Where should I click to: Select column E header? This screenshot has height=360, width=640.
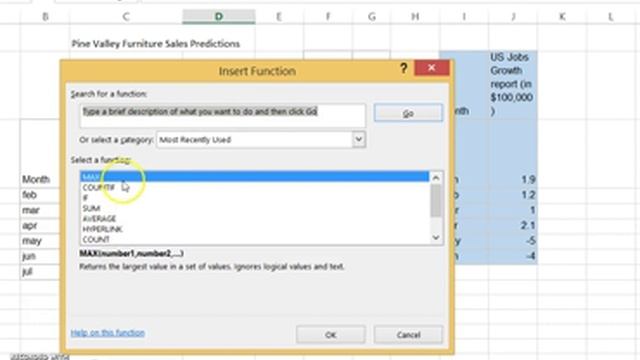[x=279, y=17]
